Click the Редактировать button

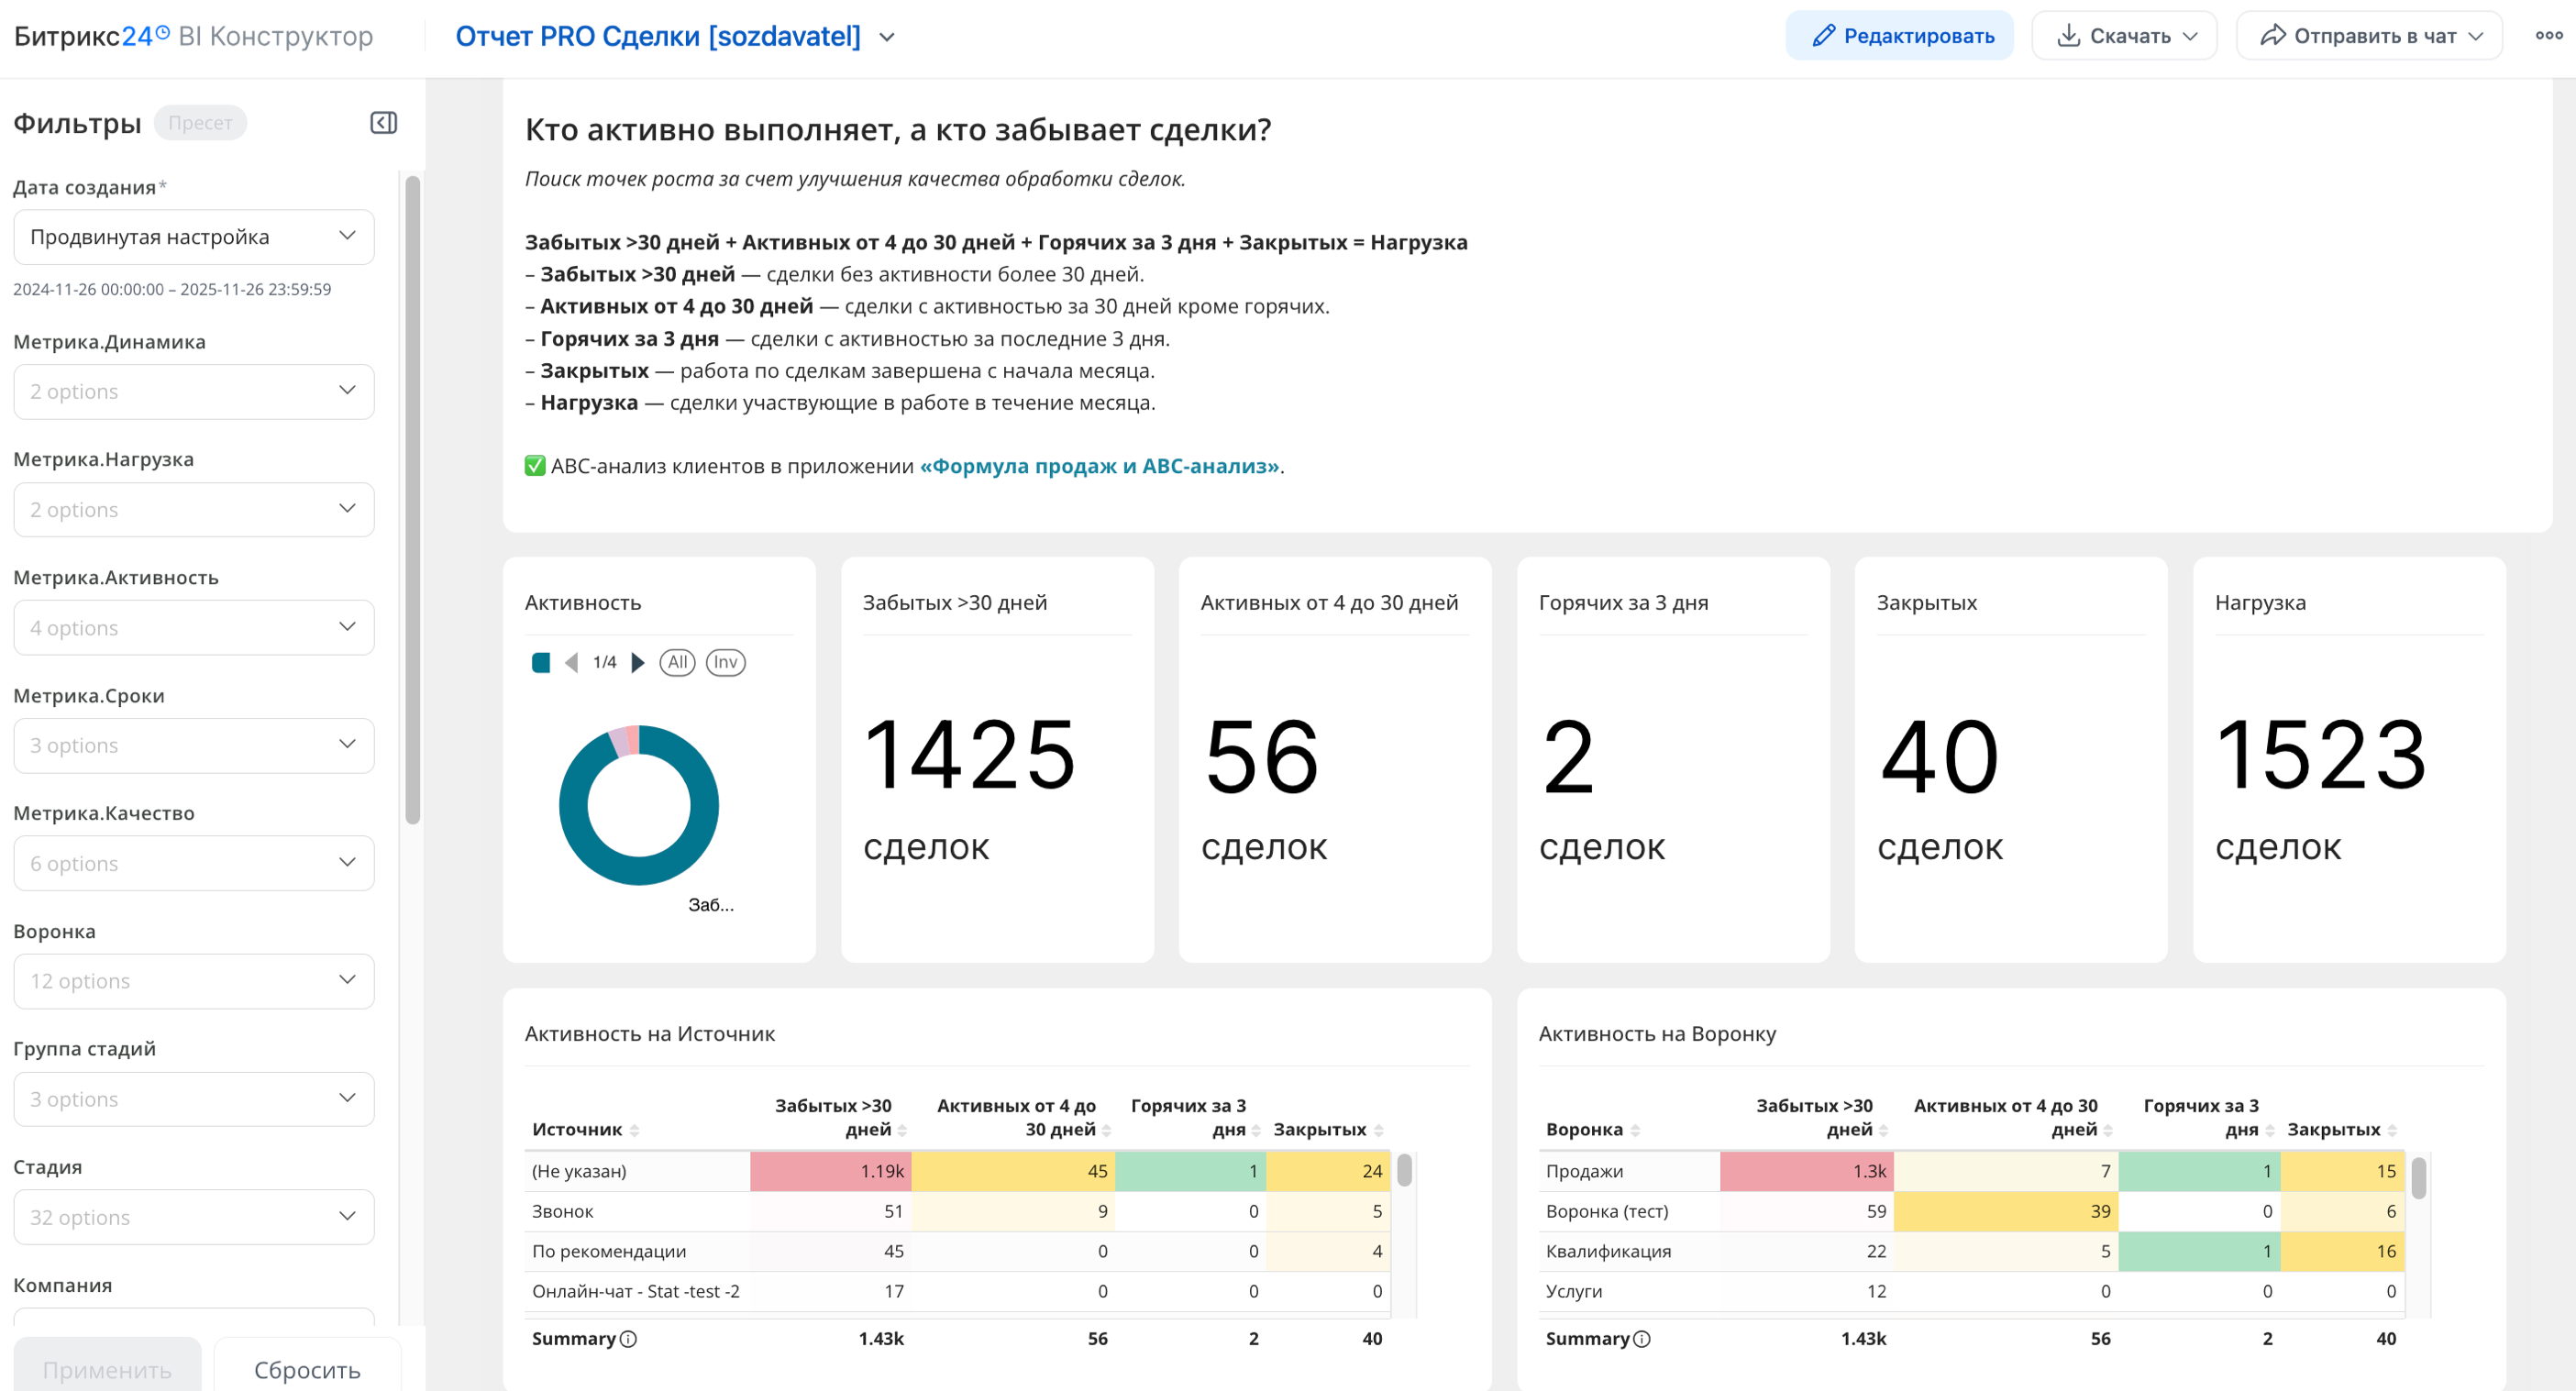tap(1900, 36)
